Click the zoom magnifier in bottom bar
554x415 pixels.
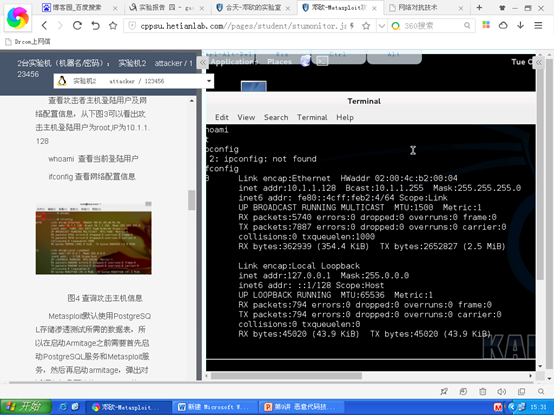[x=541, y=391]
